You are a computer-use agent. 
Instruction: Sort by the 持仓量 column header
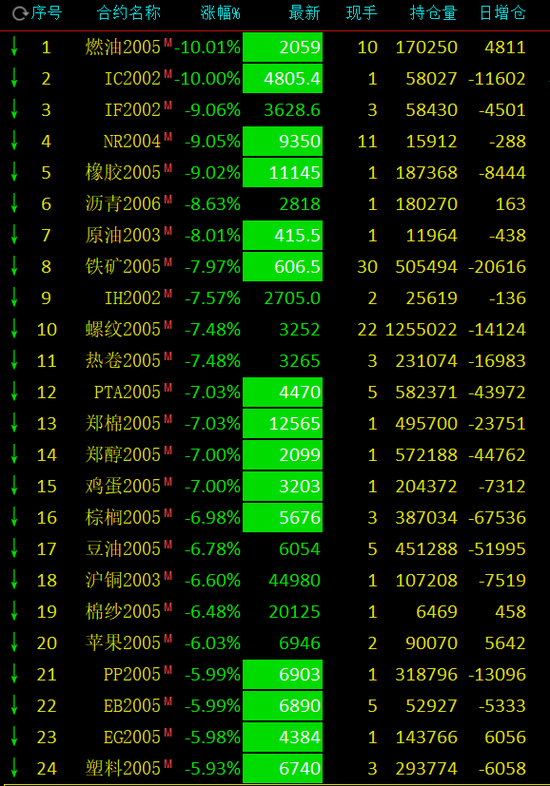pos(433,13)
